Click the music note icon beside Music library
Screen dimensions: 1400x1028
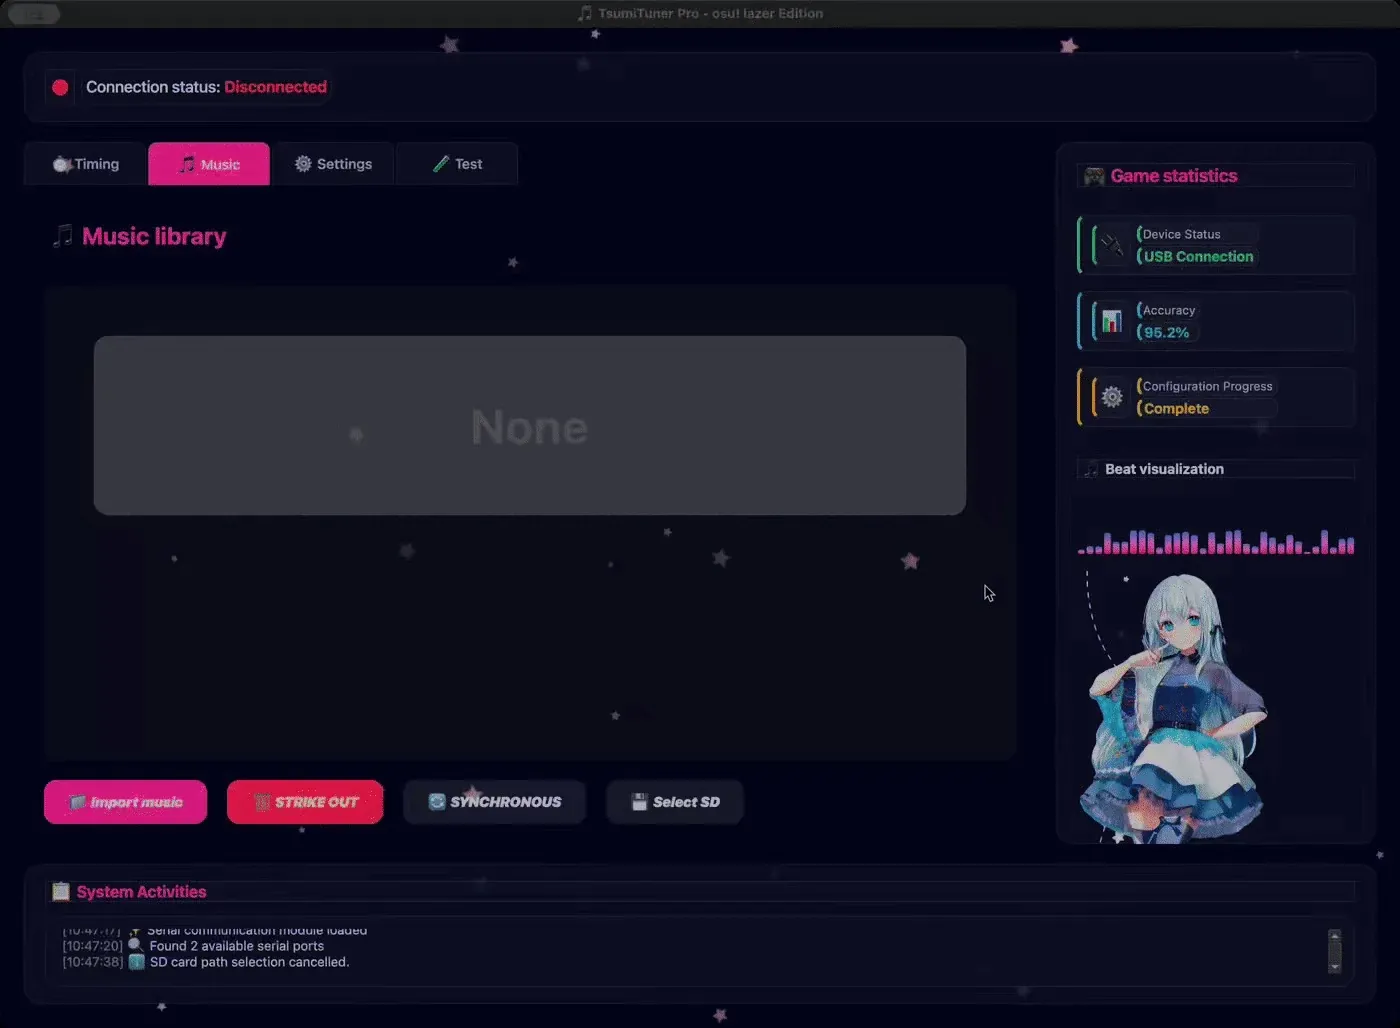tap(63, 236)
